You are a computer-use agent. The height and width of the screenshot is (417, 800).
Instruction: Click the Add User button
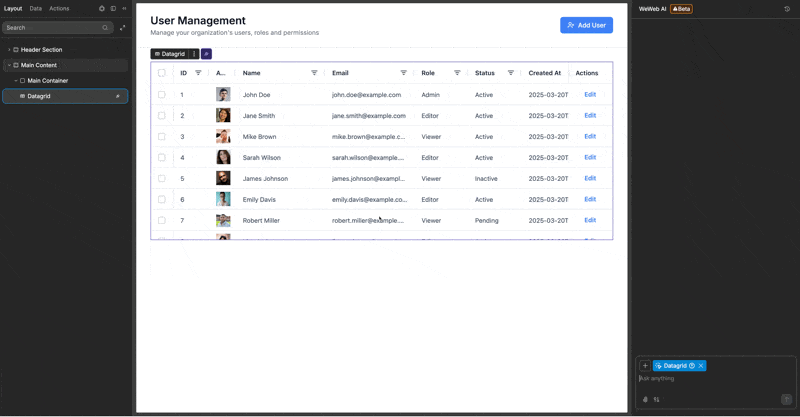(x=586, y=25)
